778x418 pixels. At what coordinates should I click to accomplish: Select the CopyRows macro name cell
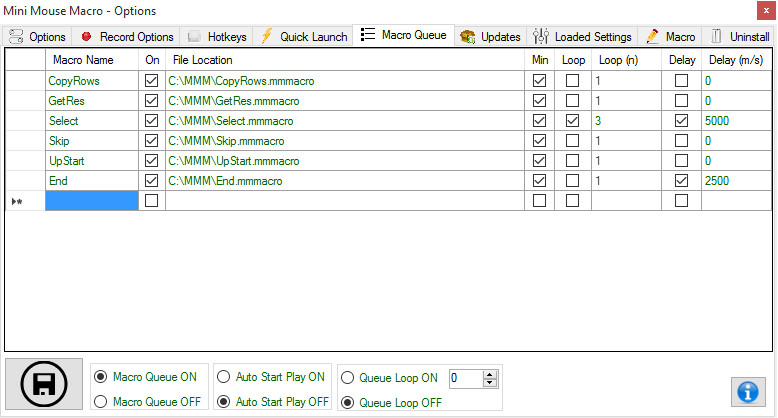point(92,81)
